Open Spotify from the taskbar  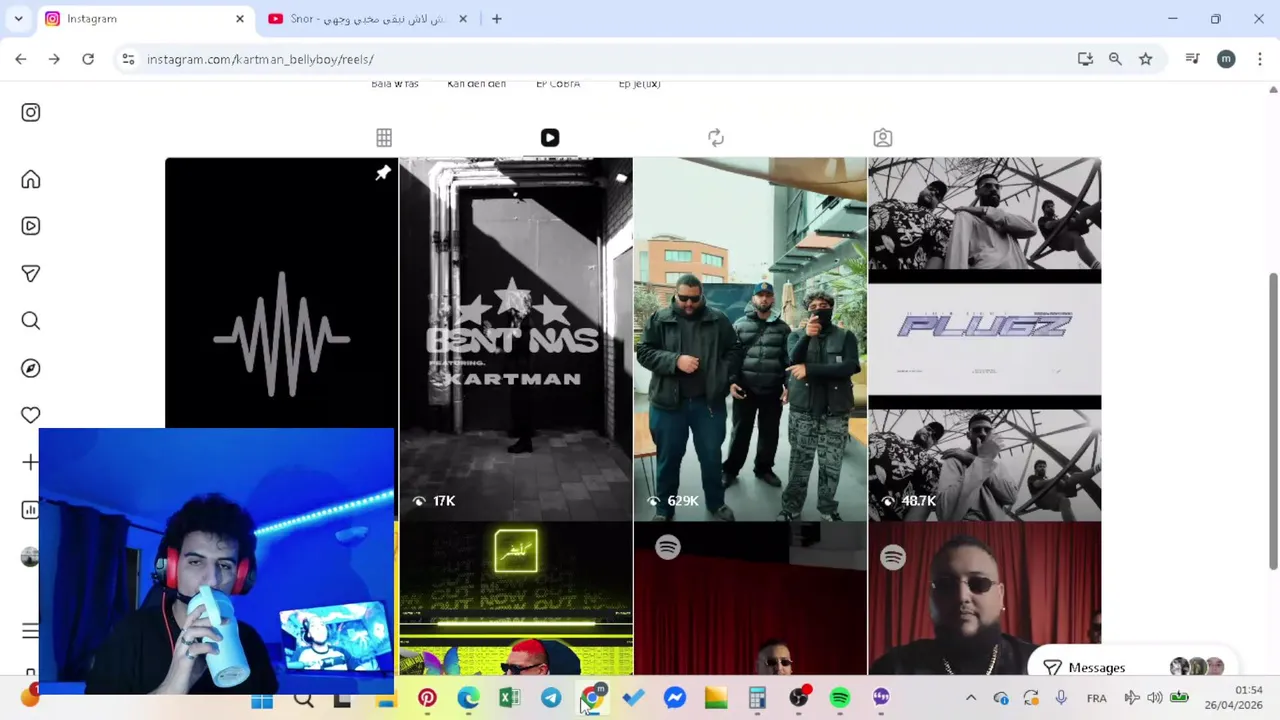pyautogui.click(x=840, y=698)
